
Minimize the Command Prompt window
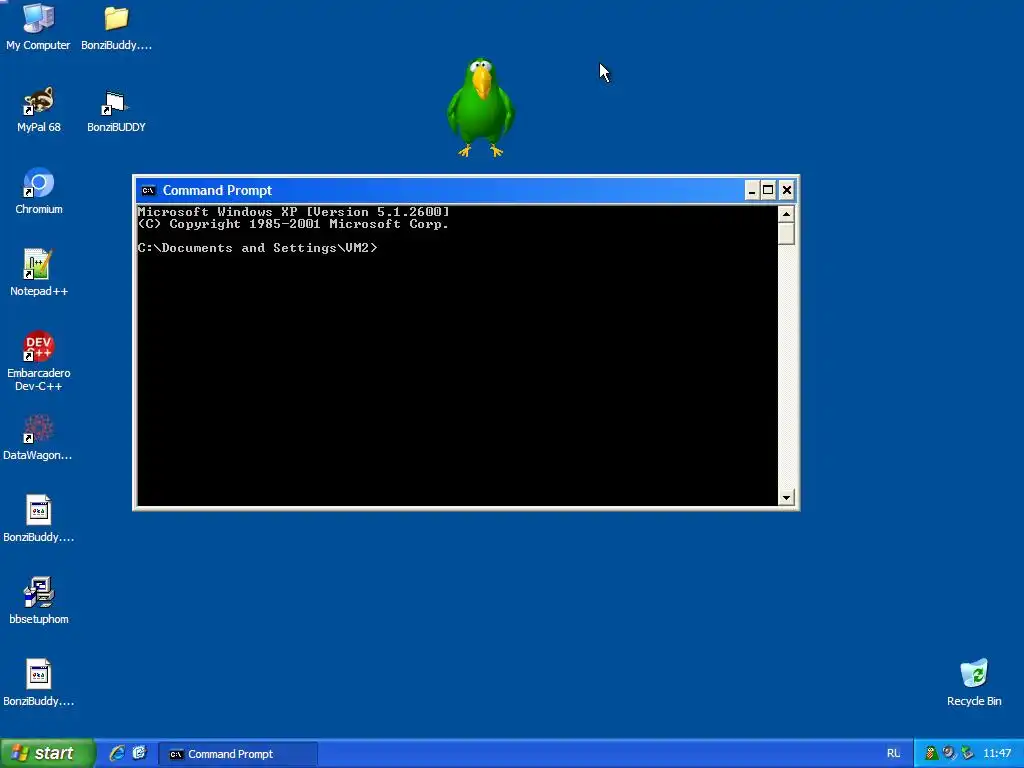[752, 190]
